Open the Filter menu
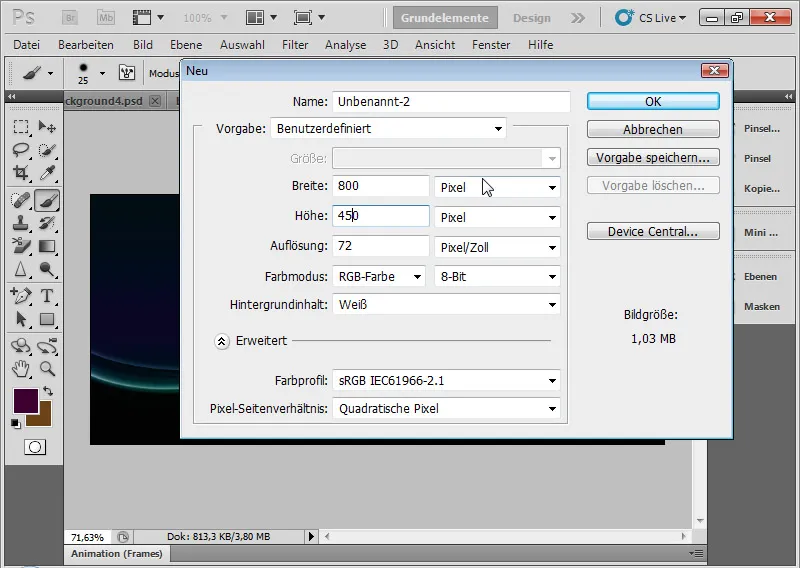Image resolution: width=800 pixels, height=568 pixels. click(295, 45)
